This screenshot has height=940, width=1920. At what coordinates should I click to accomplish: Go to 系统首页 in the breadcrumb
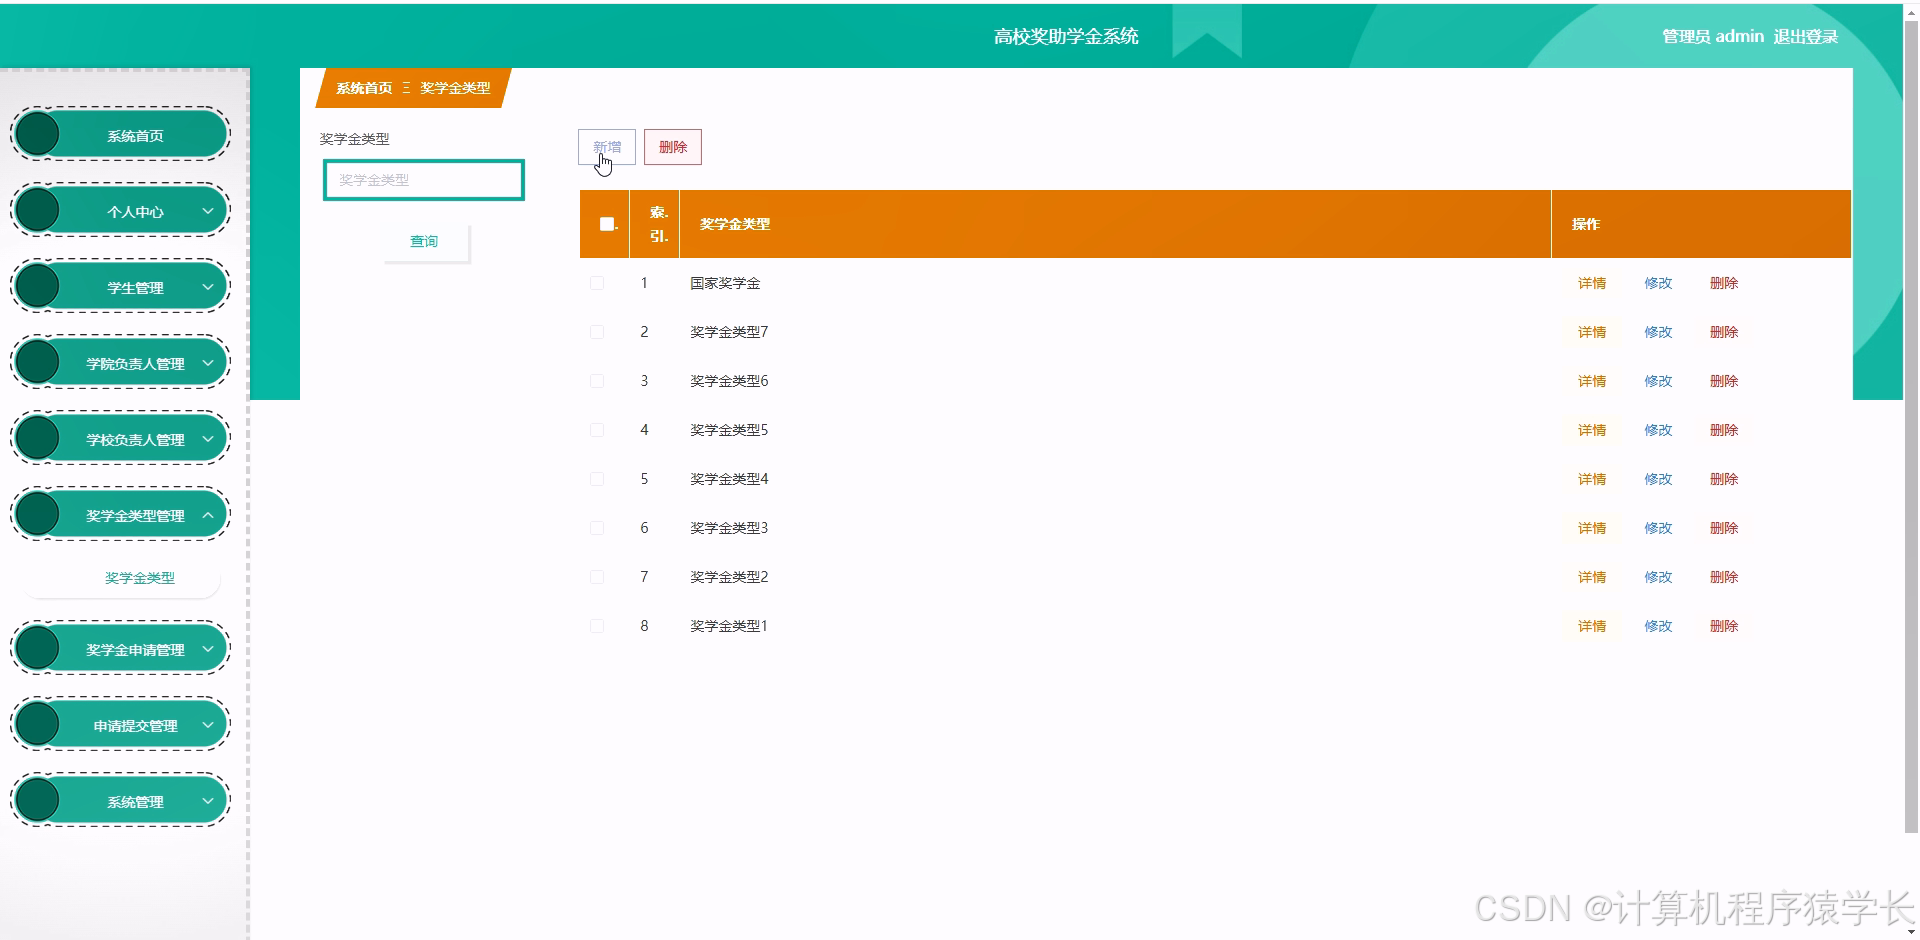[364, 88]
